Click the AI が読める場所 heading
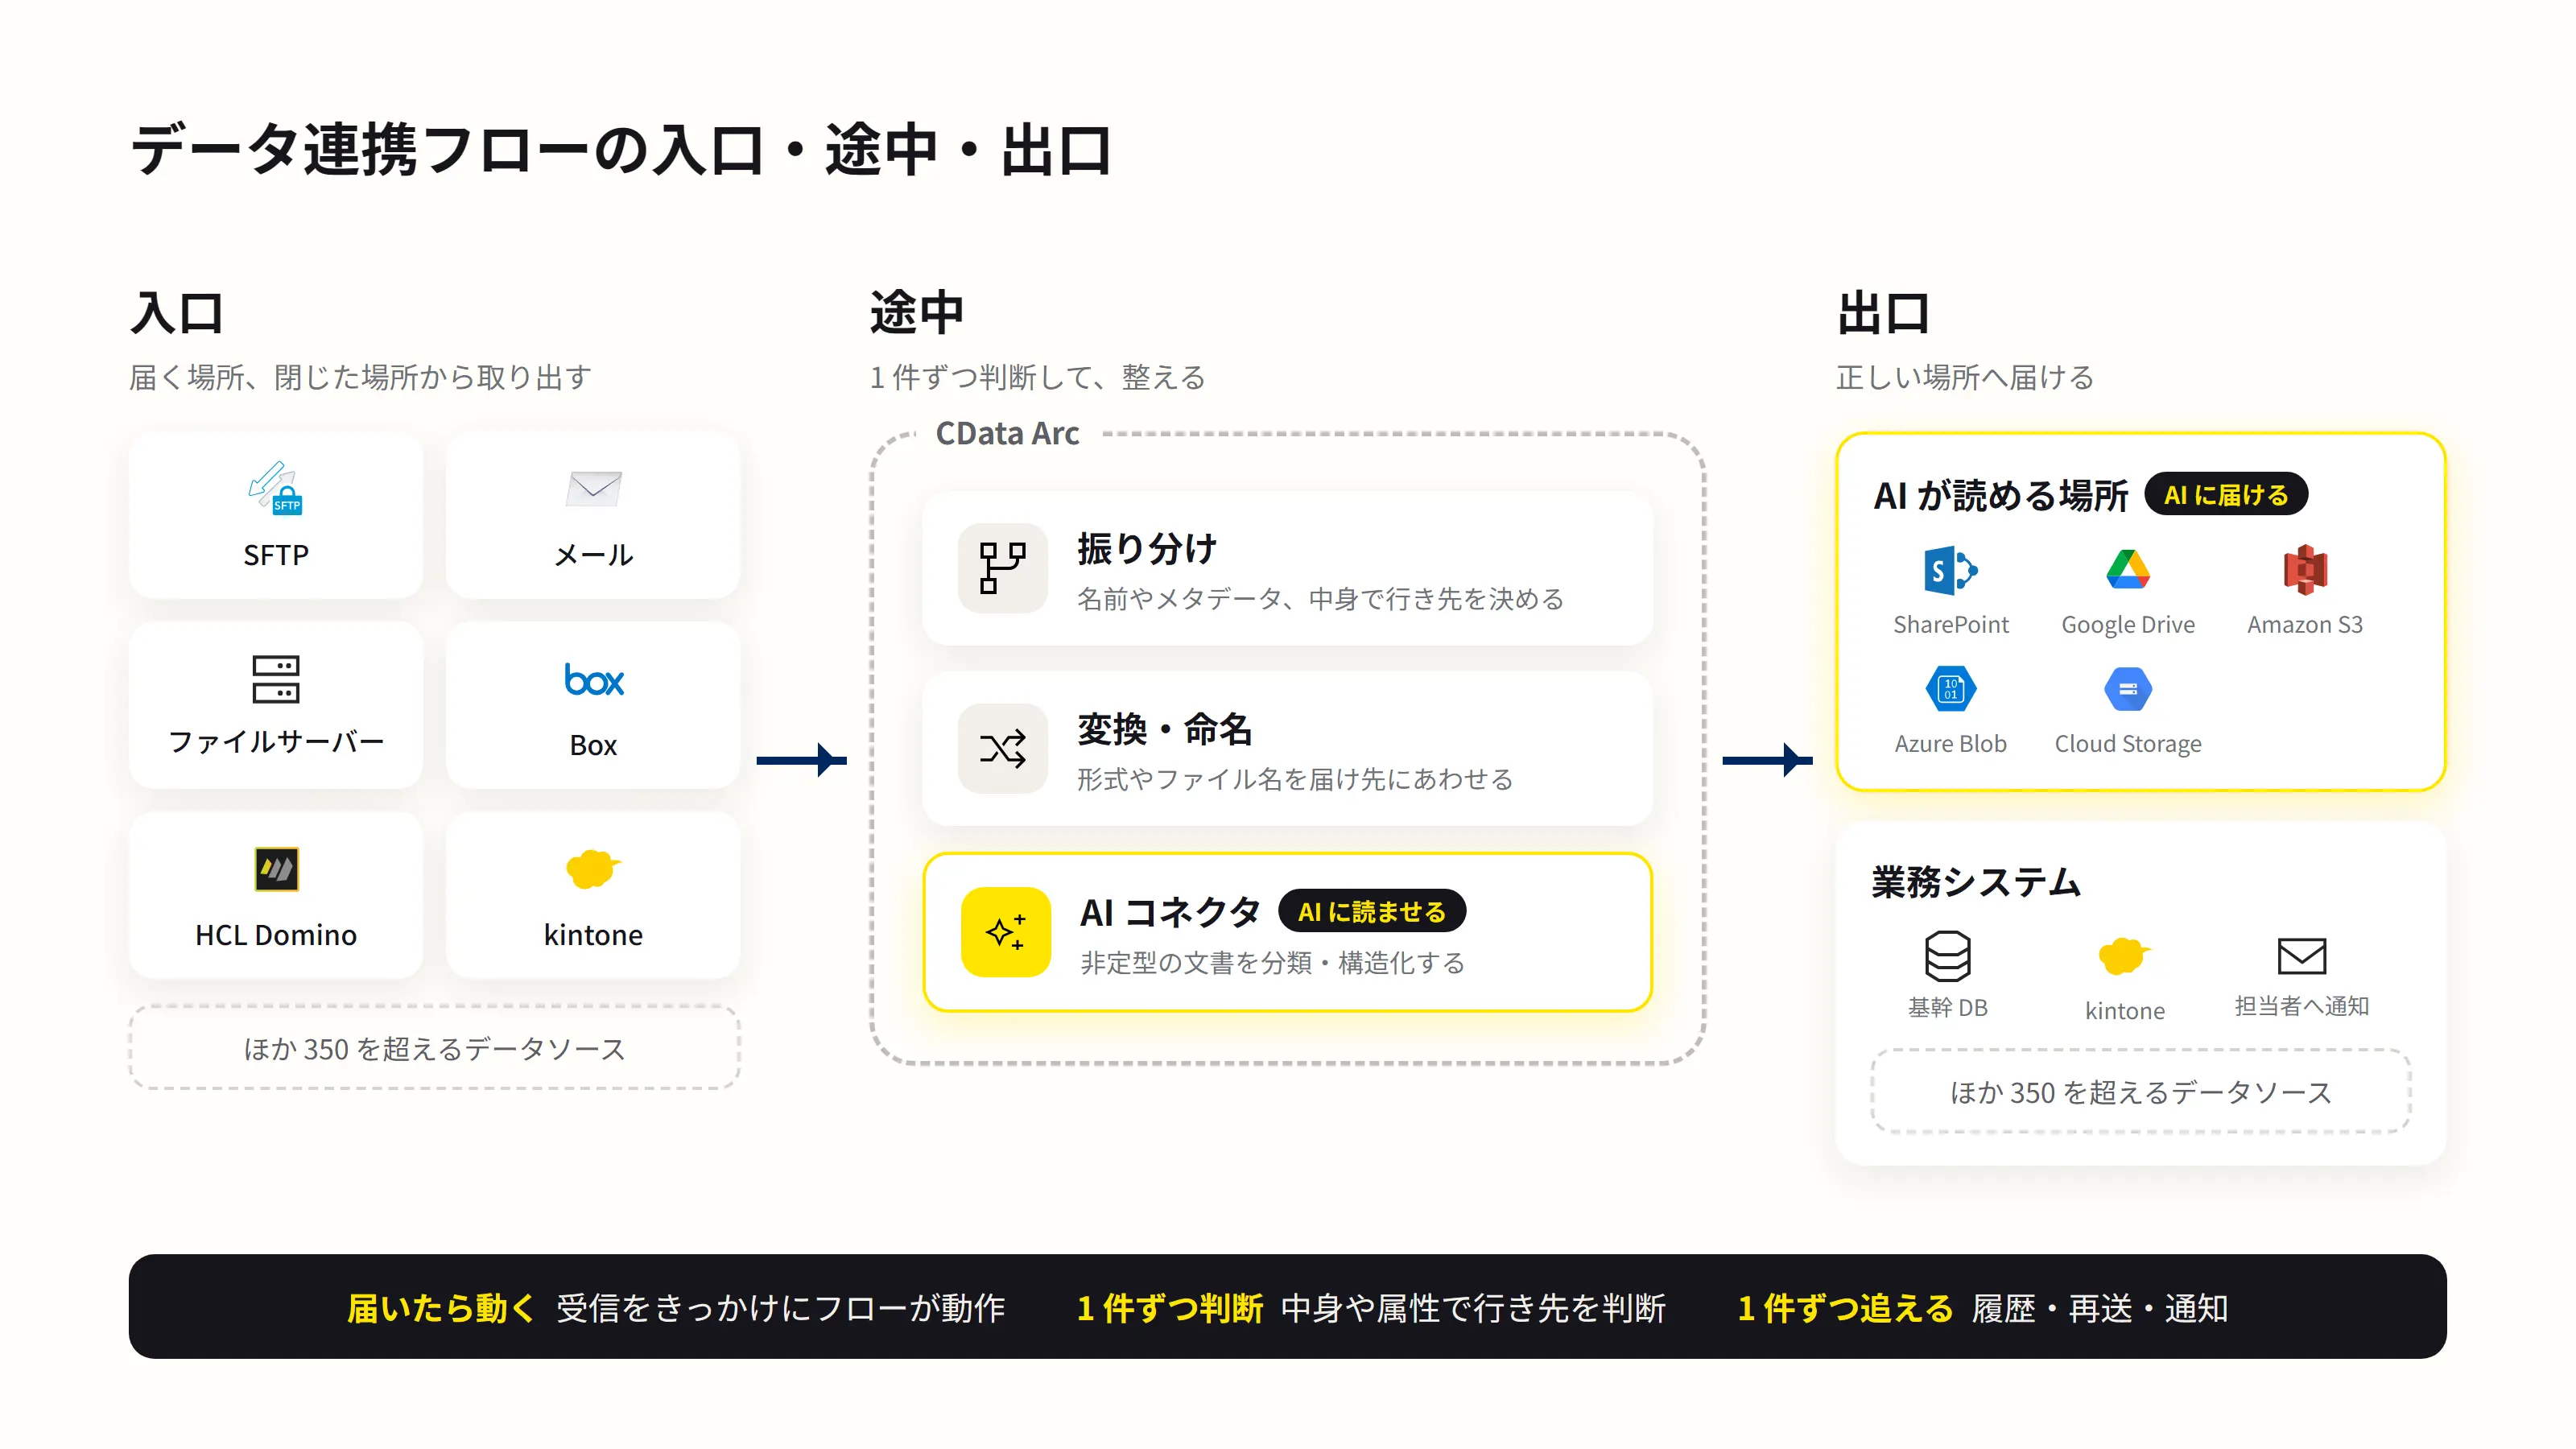Image resolution: width=2576 pixels, height=1449 pixels. tap(2001, 495)
